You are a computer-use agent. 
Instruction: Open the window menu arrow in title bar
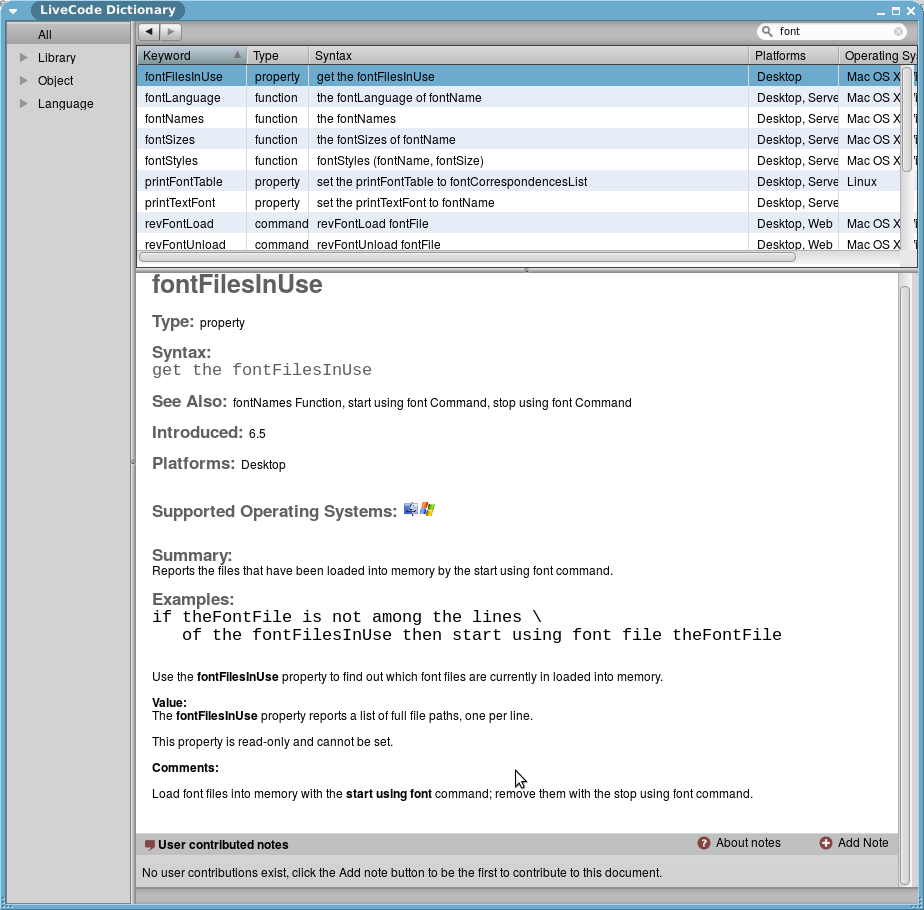pyautogui.click(x=13, y=11)
